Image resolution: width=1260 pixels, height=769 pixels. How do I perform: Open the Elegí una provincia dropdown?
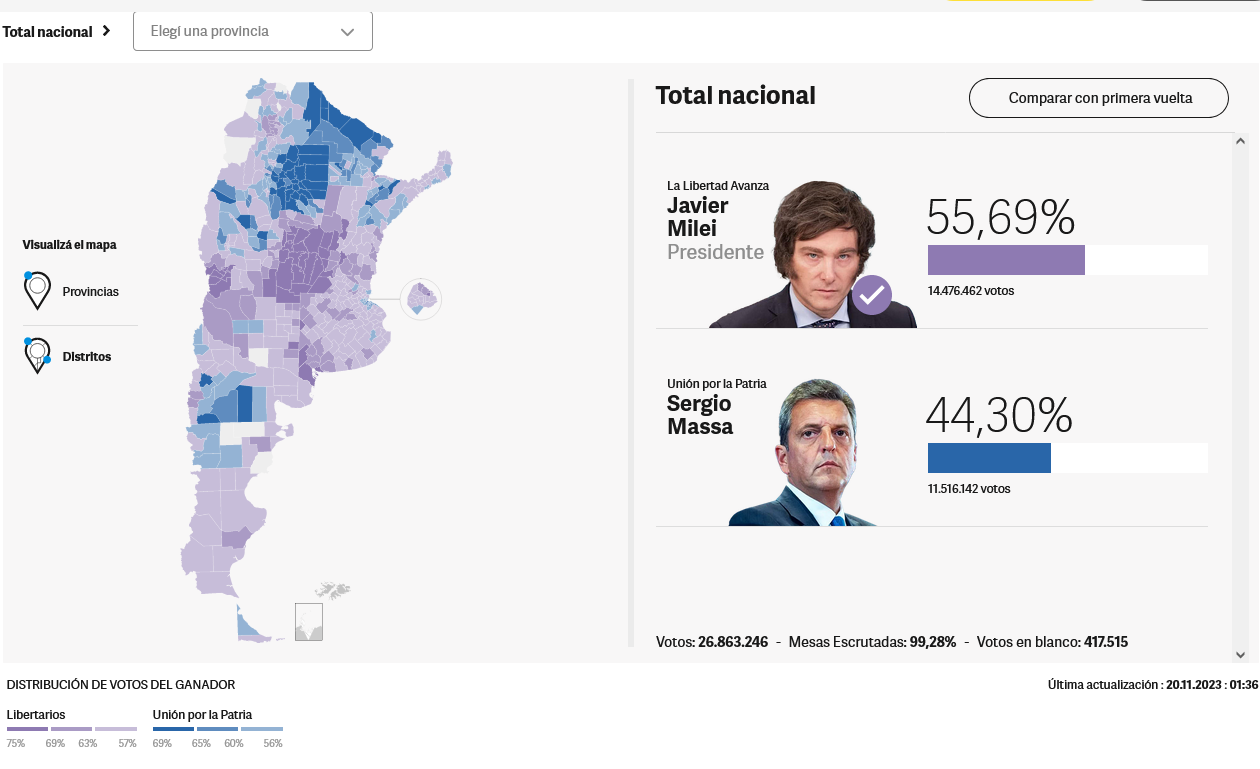pos(253,31)
